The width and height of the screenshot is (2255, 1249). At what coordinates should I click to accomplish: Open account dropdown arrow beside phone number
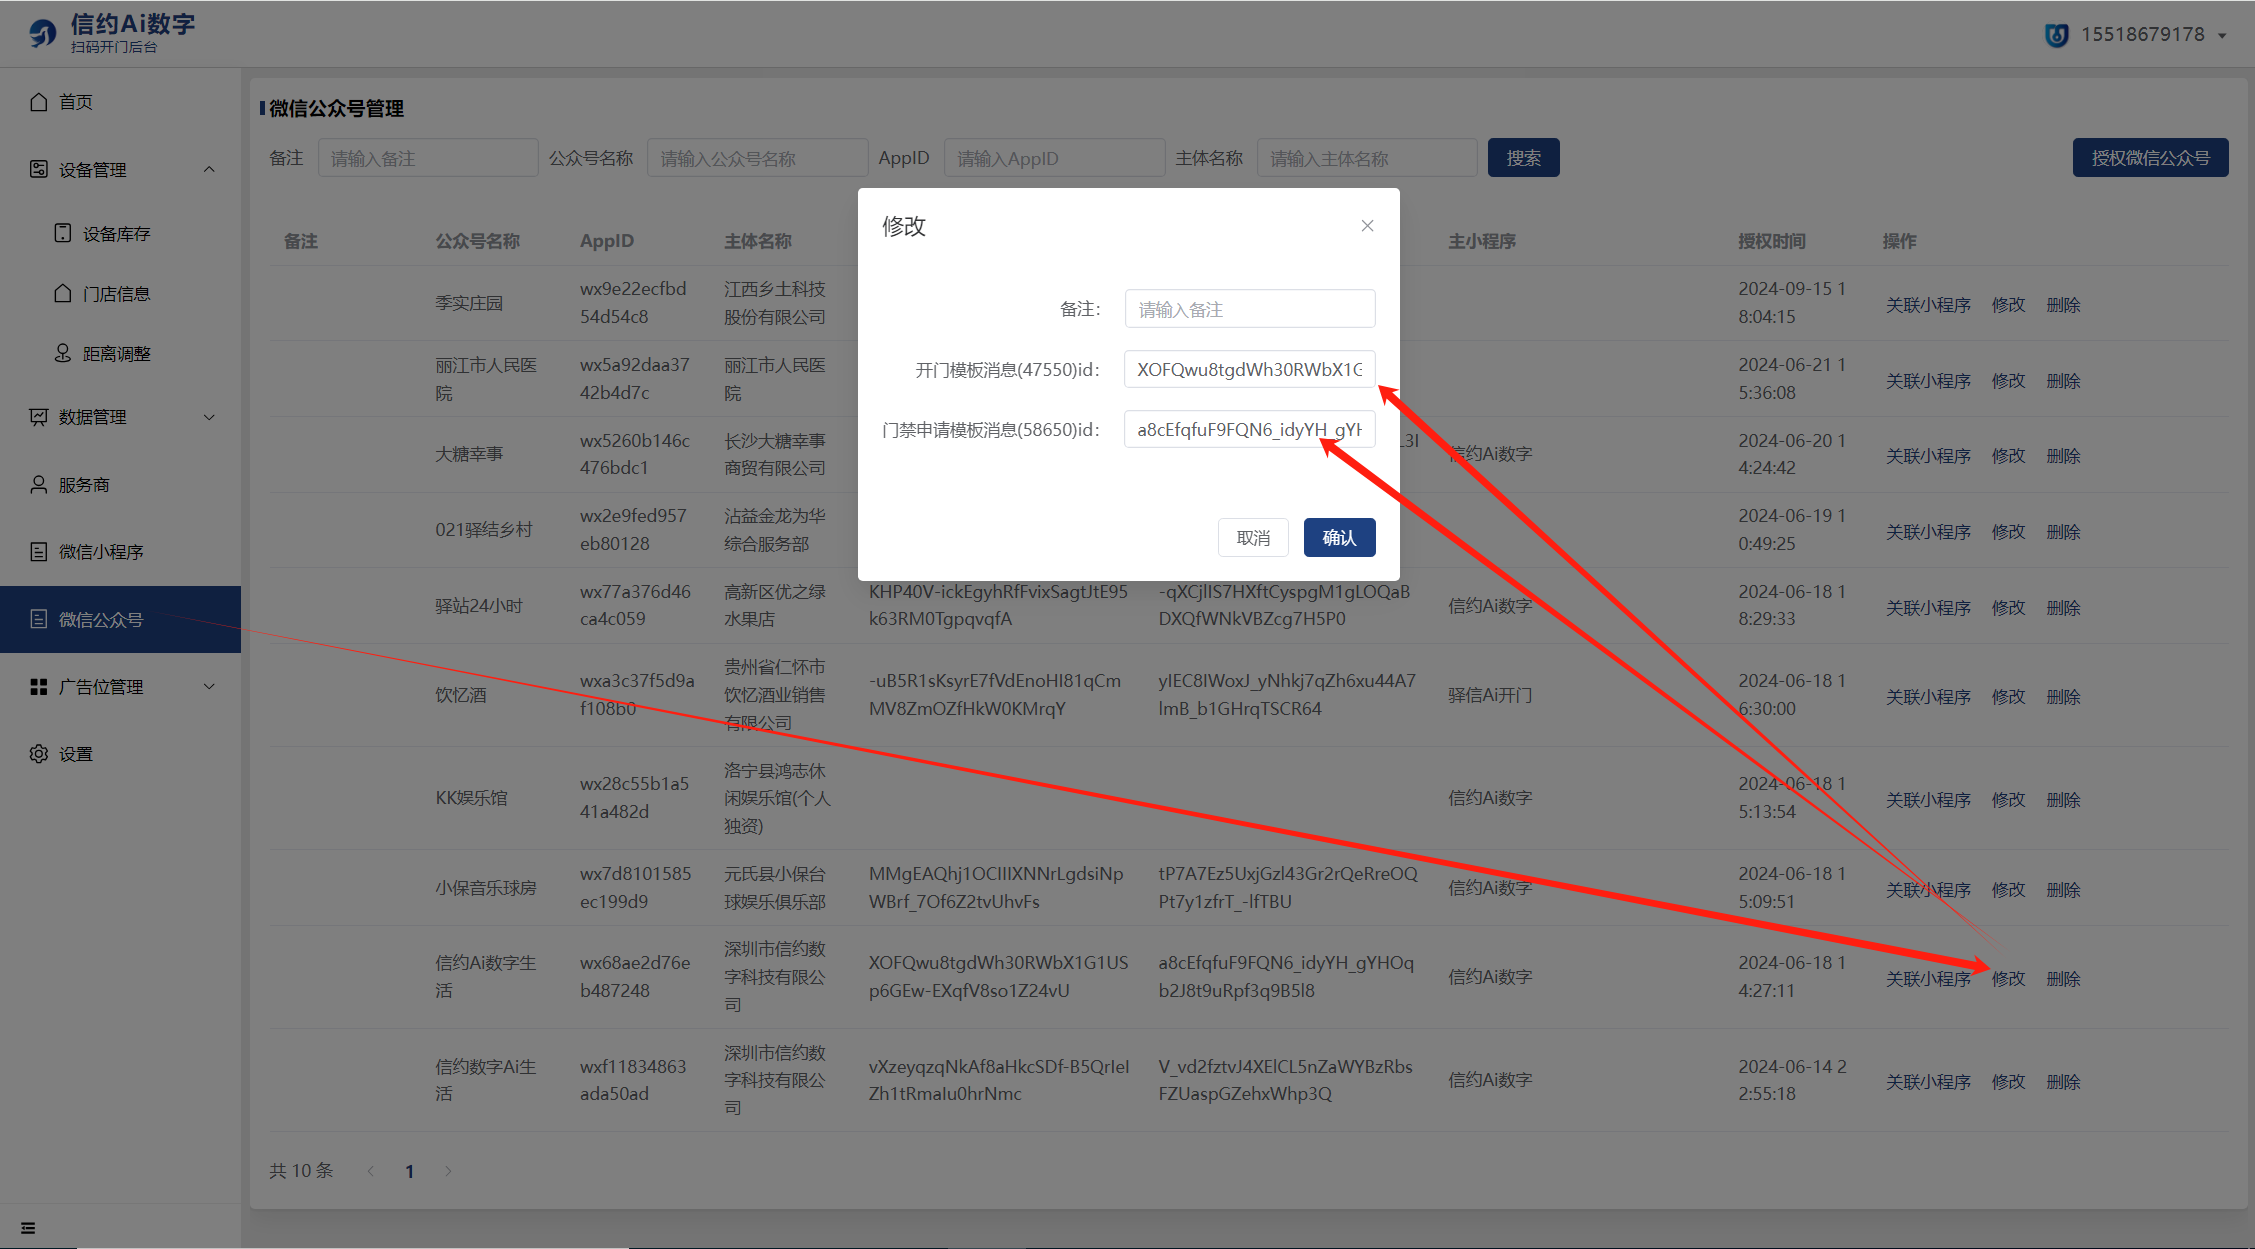[2222, 36]
